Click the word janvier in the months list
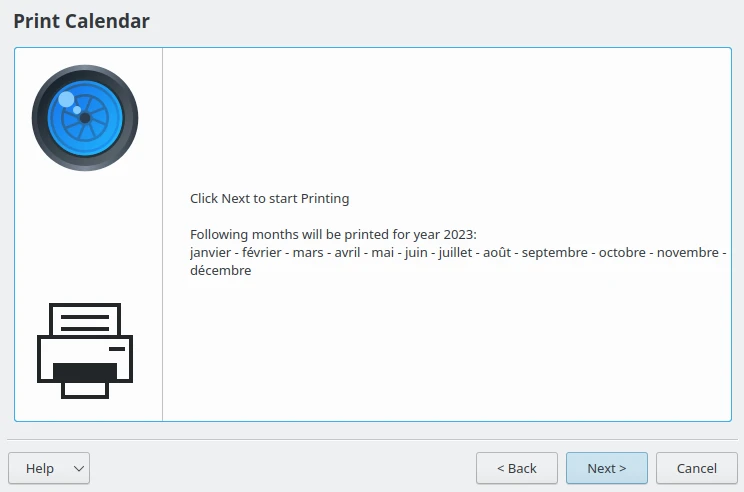Viewport: 744px width, 492px height. [x=208, y=252]
